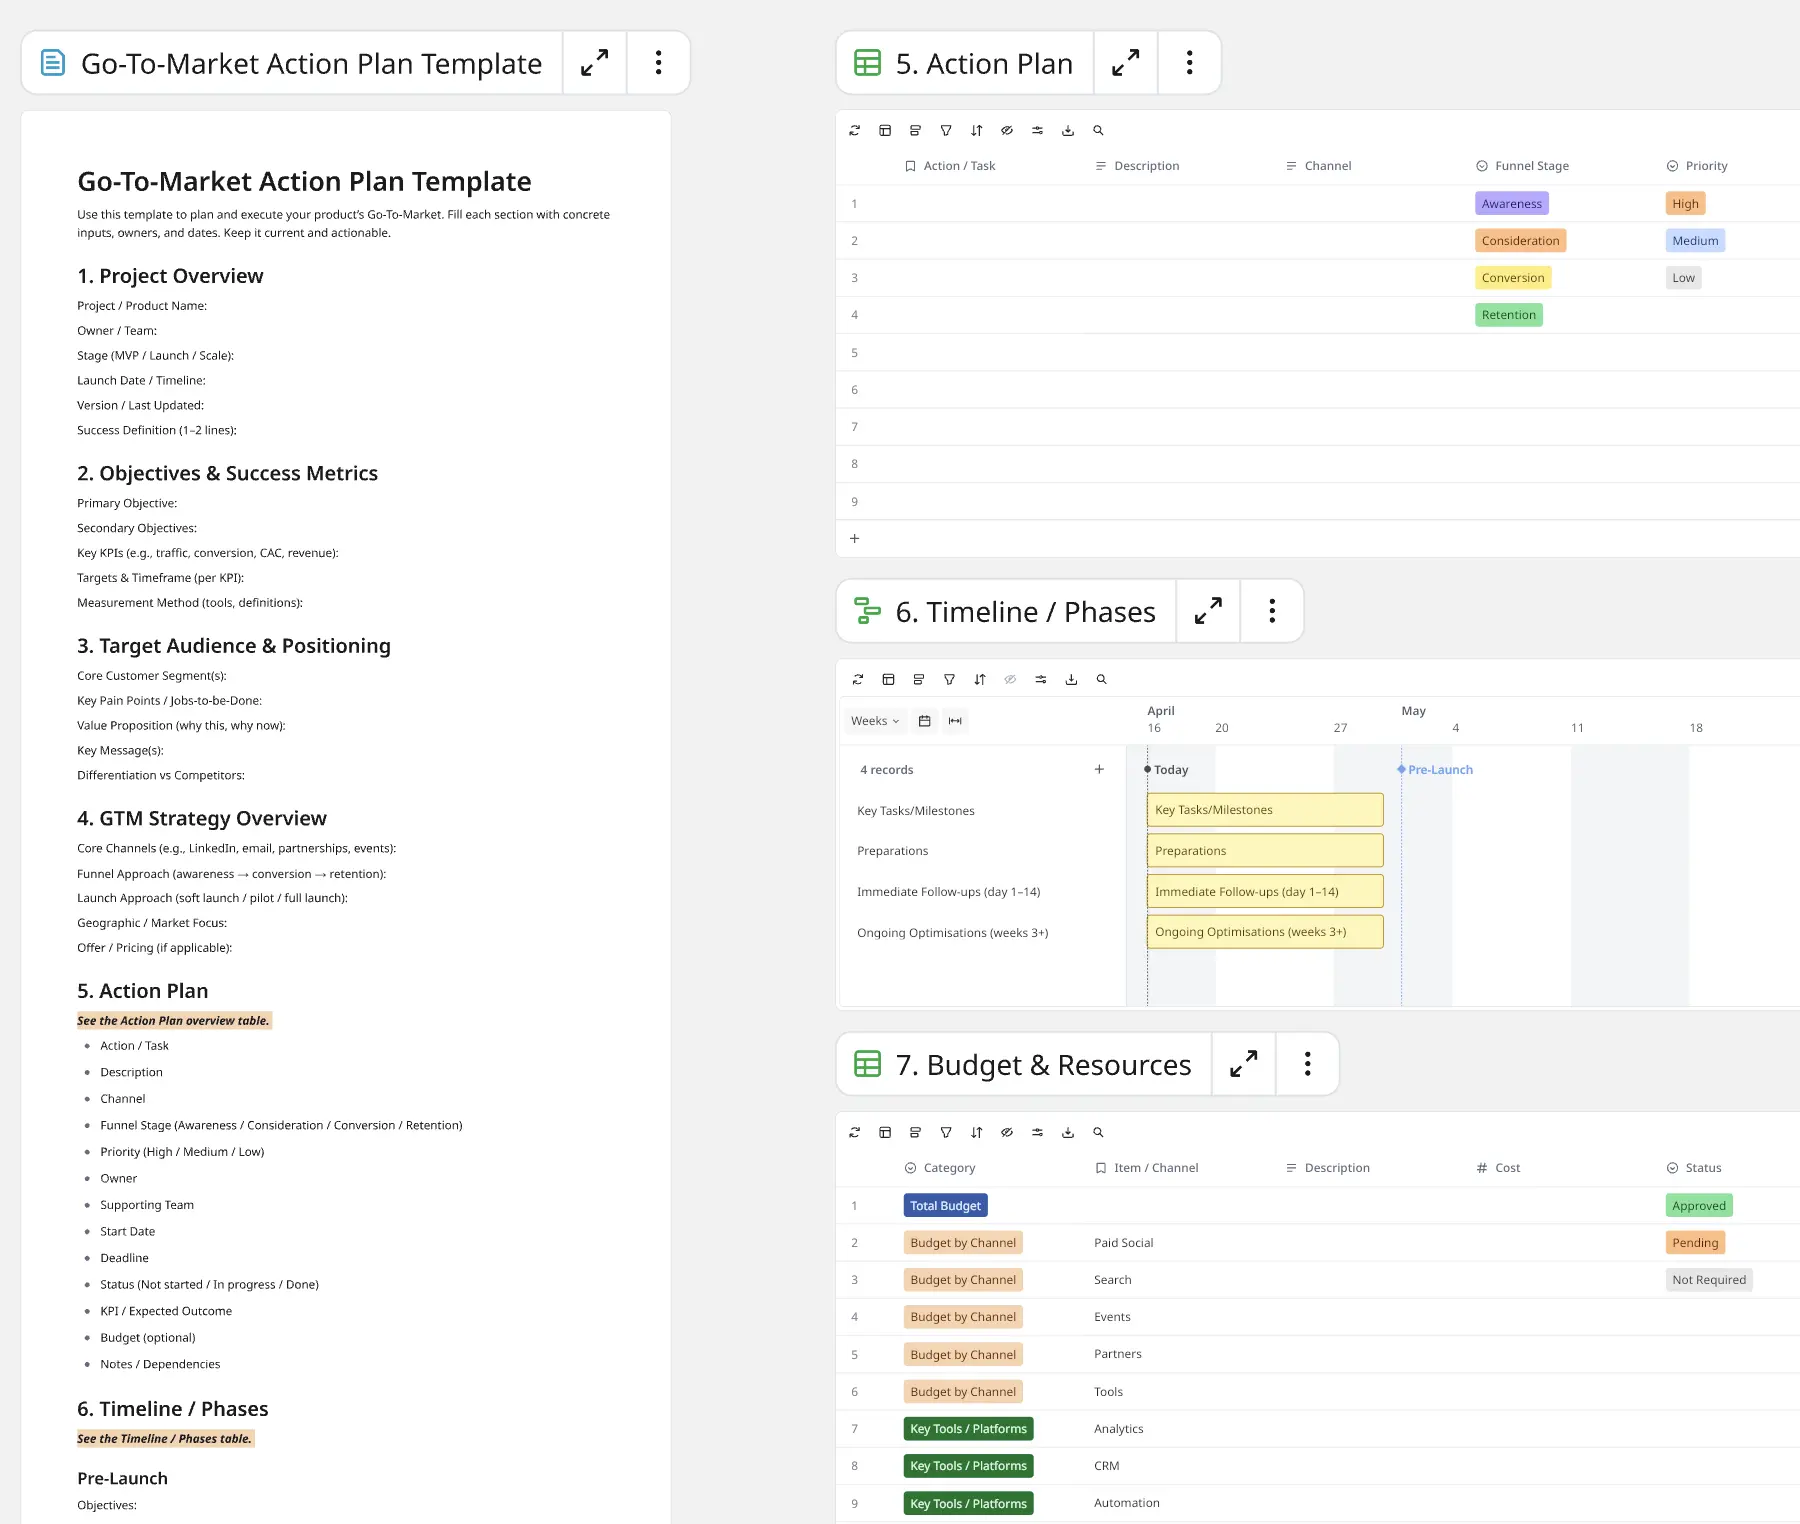The height and width of the screenshot is (1524, 1800).
Task: Click download icon in Timeline / Phases toolbar
Action: (1071, 680)
